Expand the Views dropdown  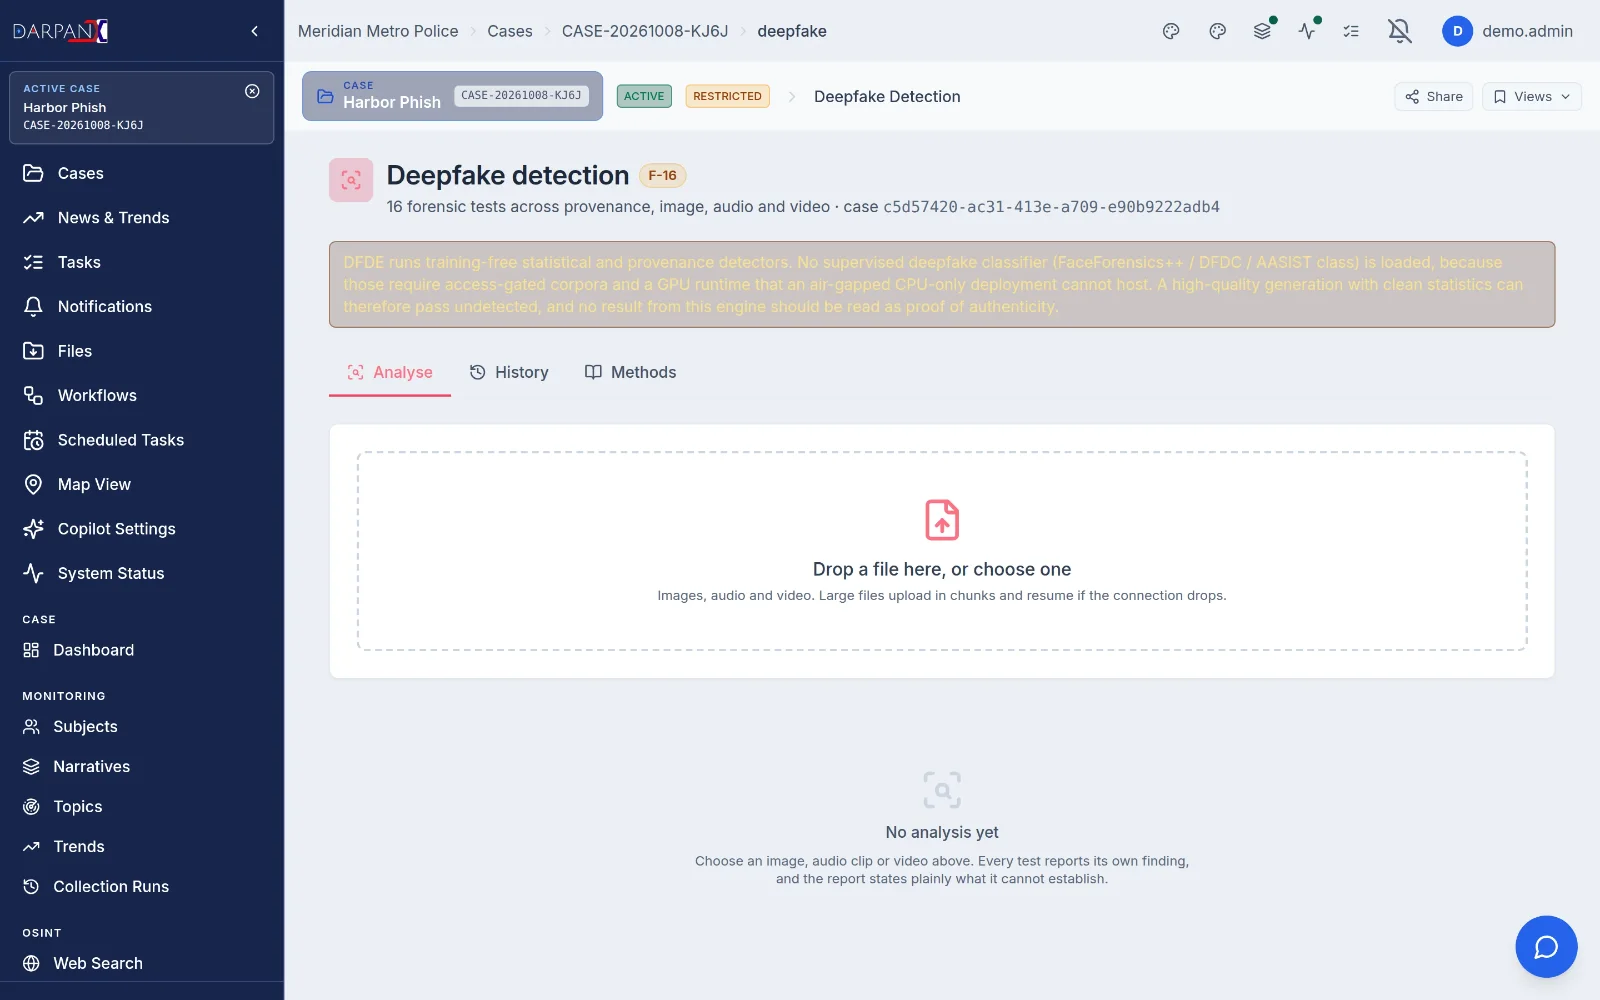pyautogui.click(x=1531, y=96)
